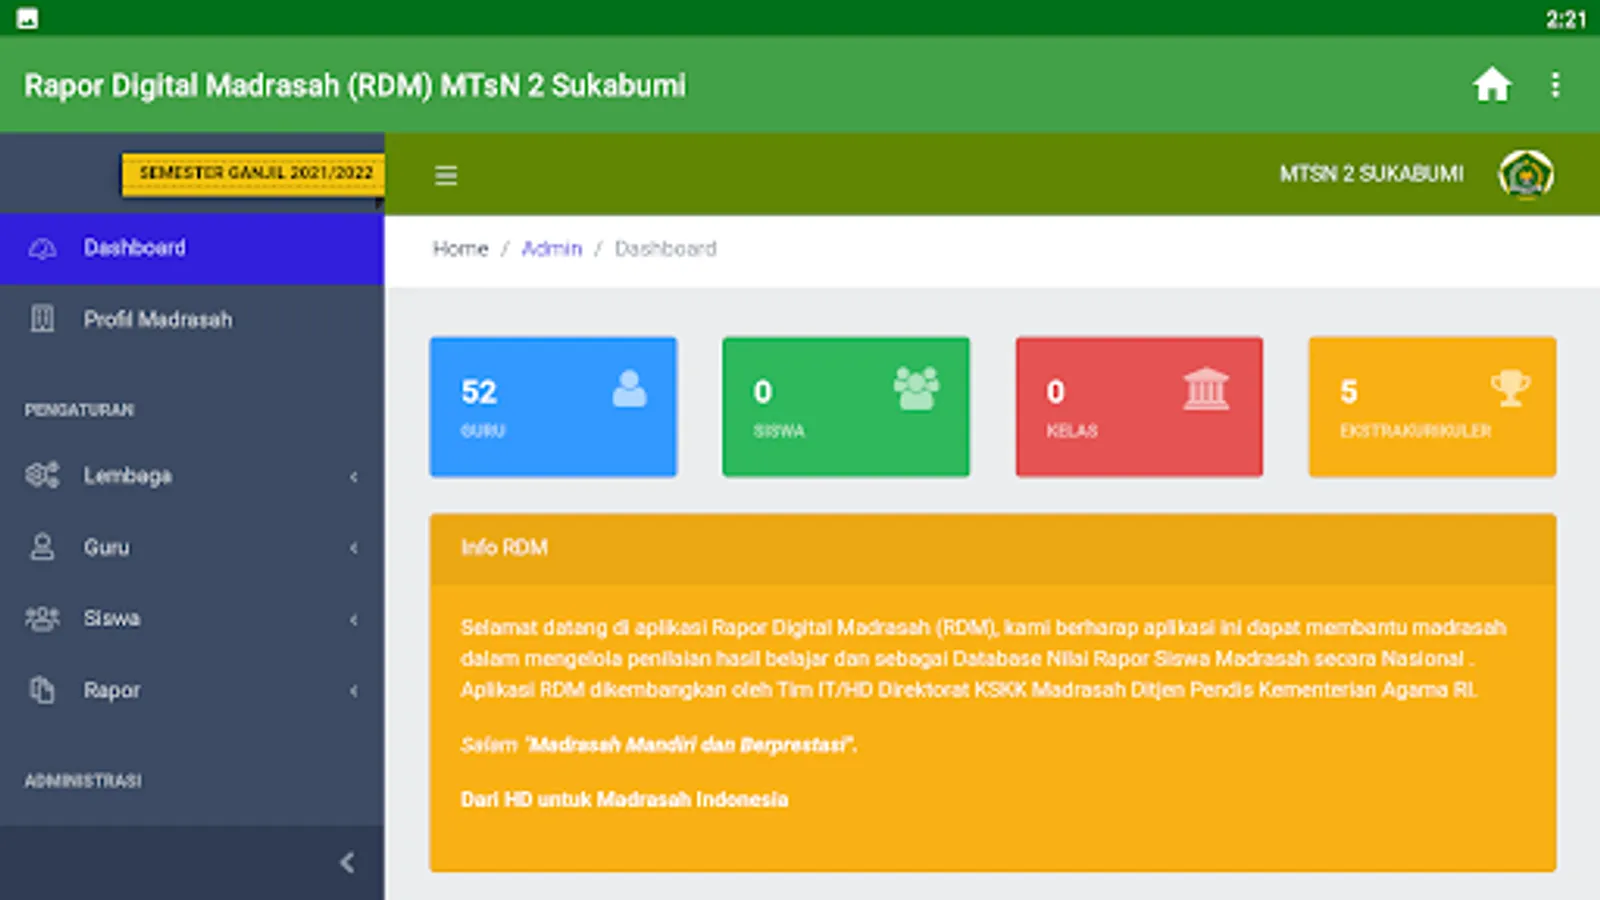Click the PENGATURAN section label
The width and height of the screenshot is (1600, 900).
coord(79,410)
